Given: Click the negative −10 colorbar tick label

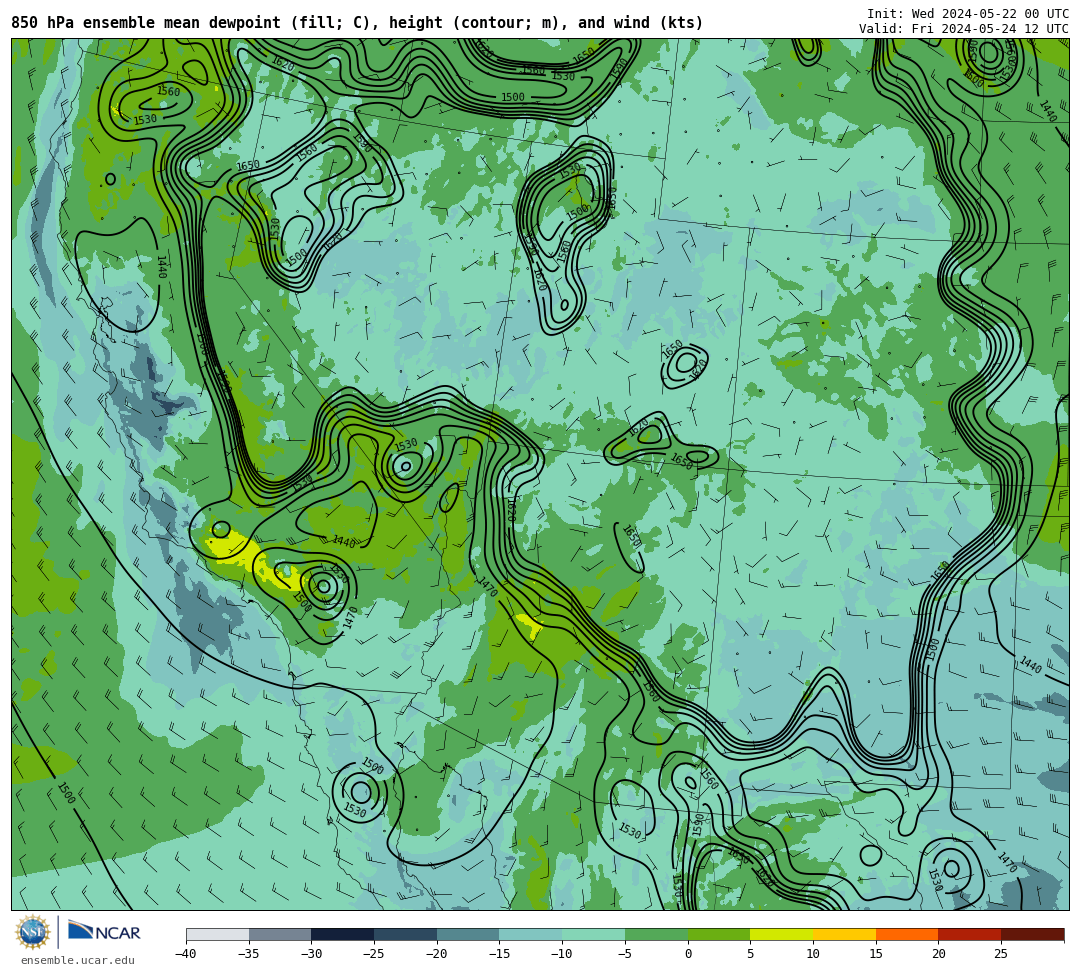Looking at the screenshot, I should pyautogui.click(x=562, y=954).
